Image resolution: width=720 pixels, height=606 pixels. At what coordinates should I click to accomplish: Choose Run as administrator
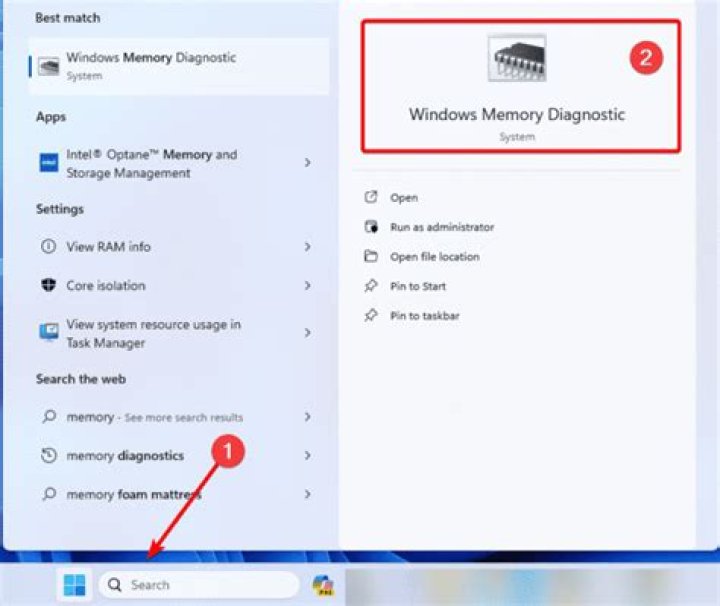coord(441,227)
